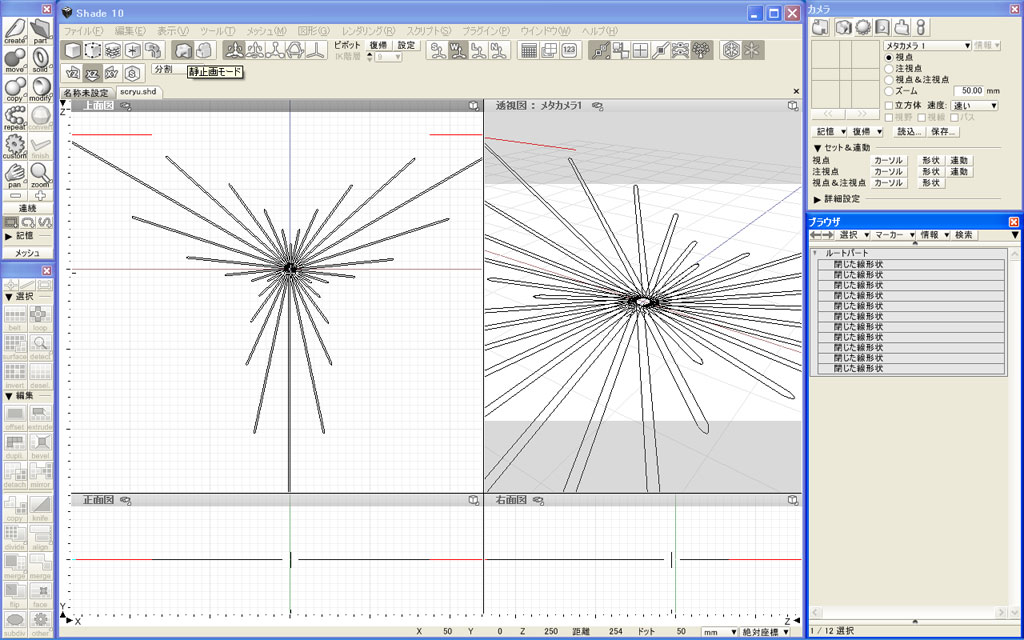Screen dimensions: 1024x640
Task: Collapse the セット＆連動 section
Action: tap(817, 148)
